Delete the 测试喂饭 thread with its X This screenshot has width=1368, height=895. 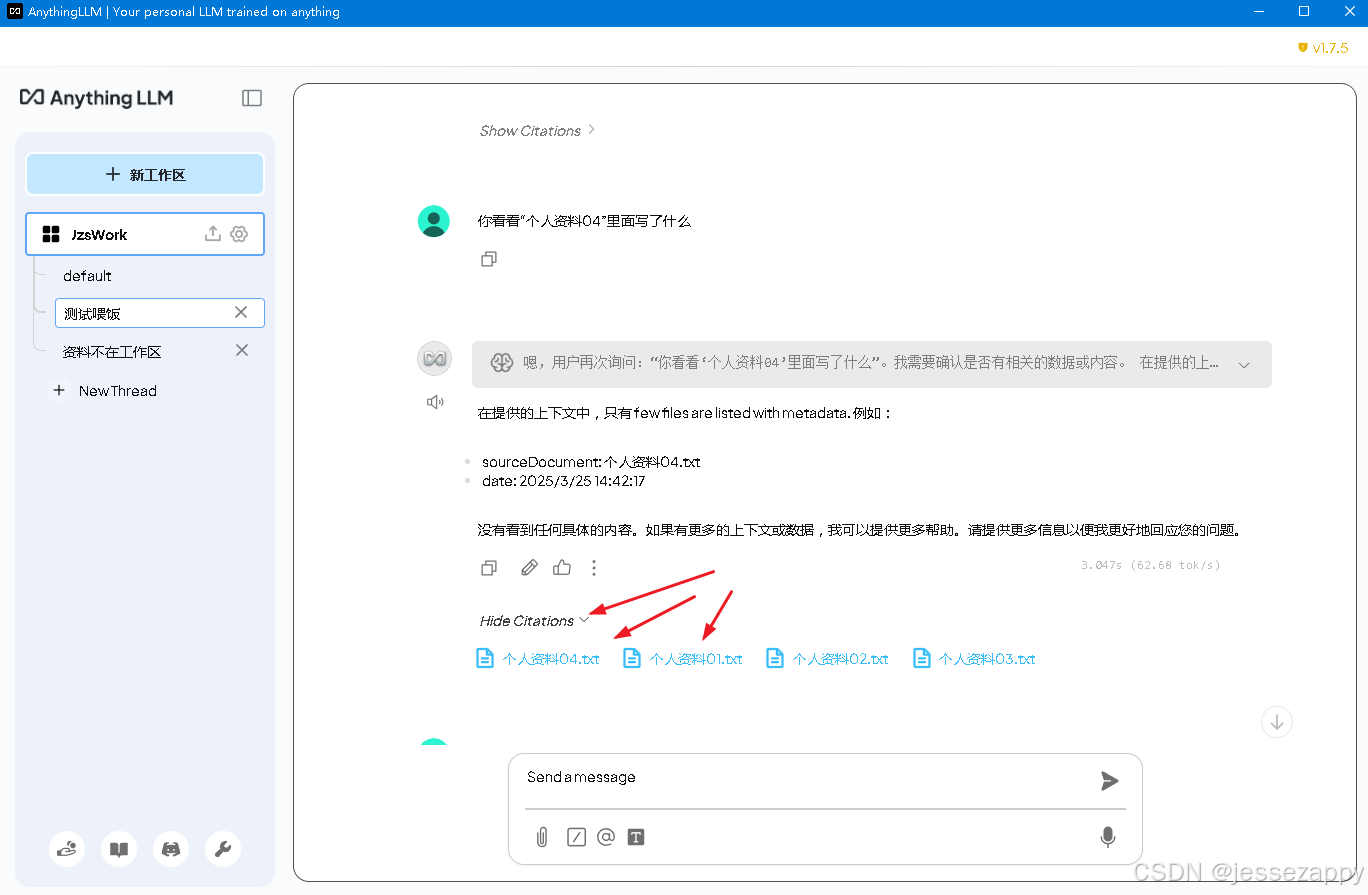click(241, 313)
